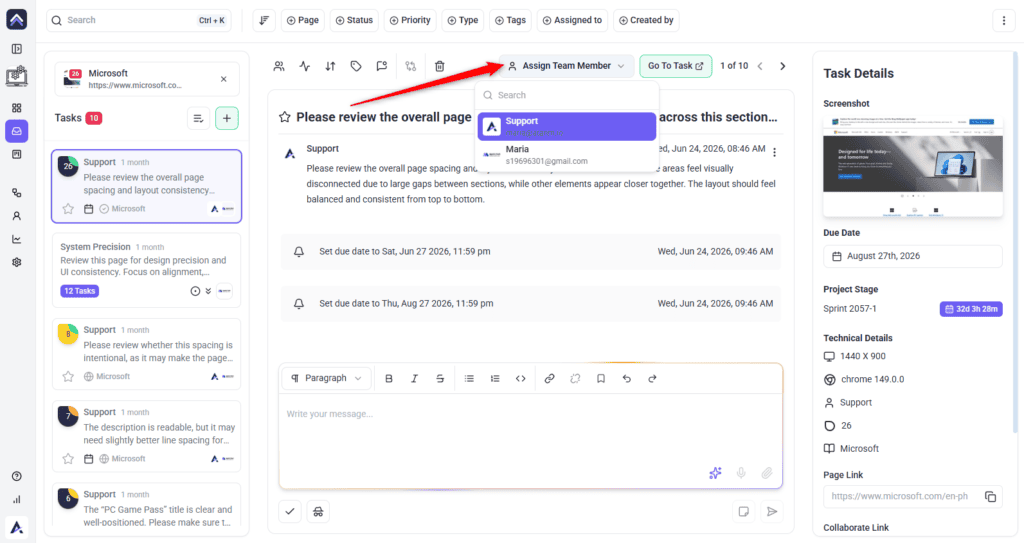
Task: Star the Support task numbered 8
Action: 68,376
